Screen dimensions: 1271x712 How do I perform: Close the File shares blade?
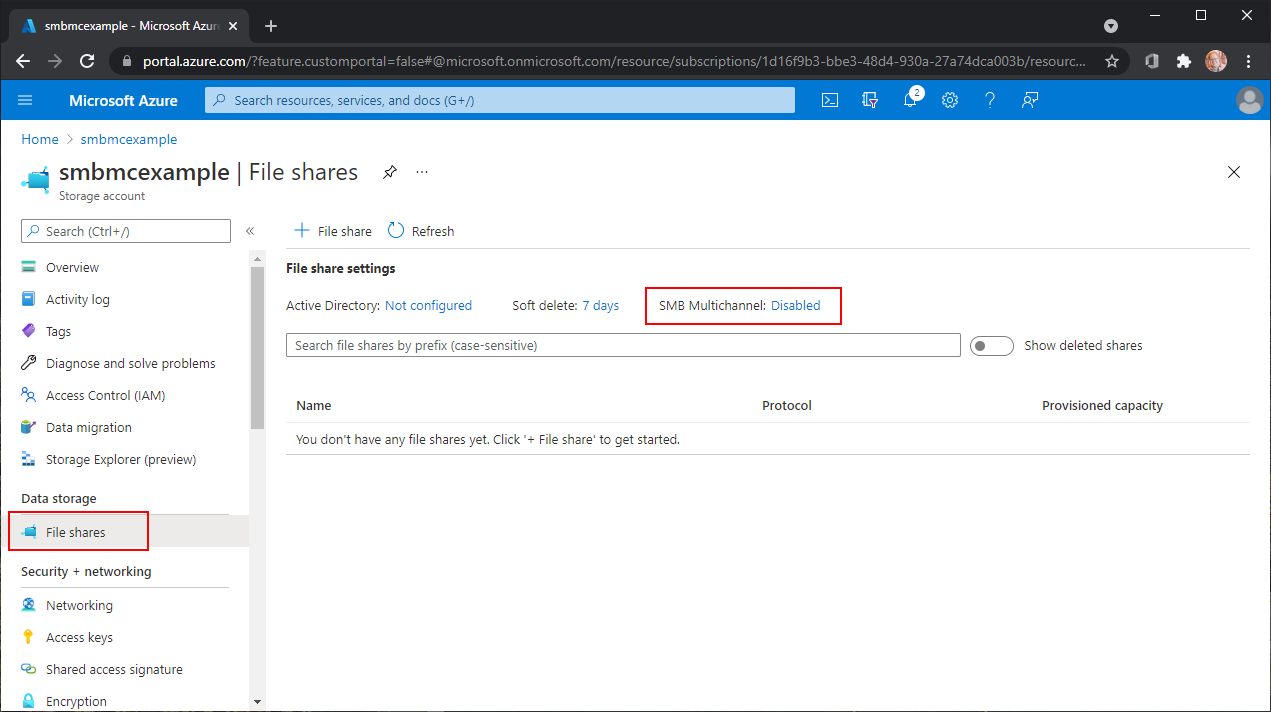tap(1234, 172)
